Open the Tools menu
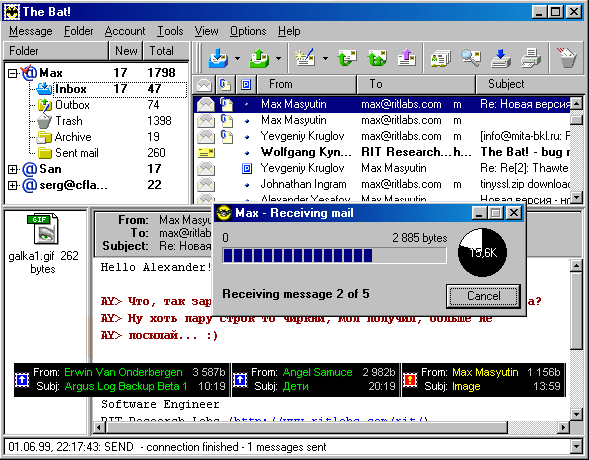The height and width of the screenshot is (460, 589). (170, 31)
